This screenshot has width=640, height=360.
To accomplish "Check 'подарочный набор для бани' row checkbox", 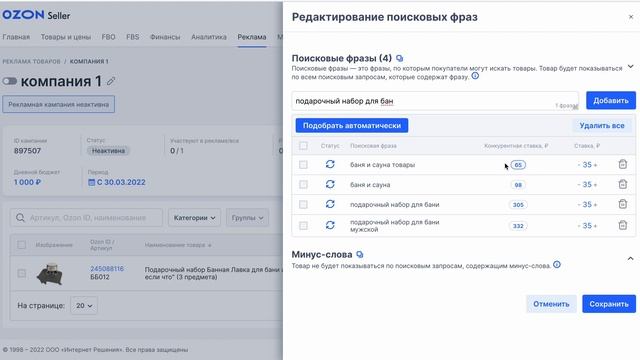I will (303, 204).
